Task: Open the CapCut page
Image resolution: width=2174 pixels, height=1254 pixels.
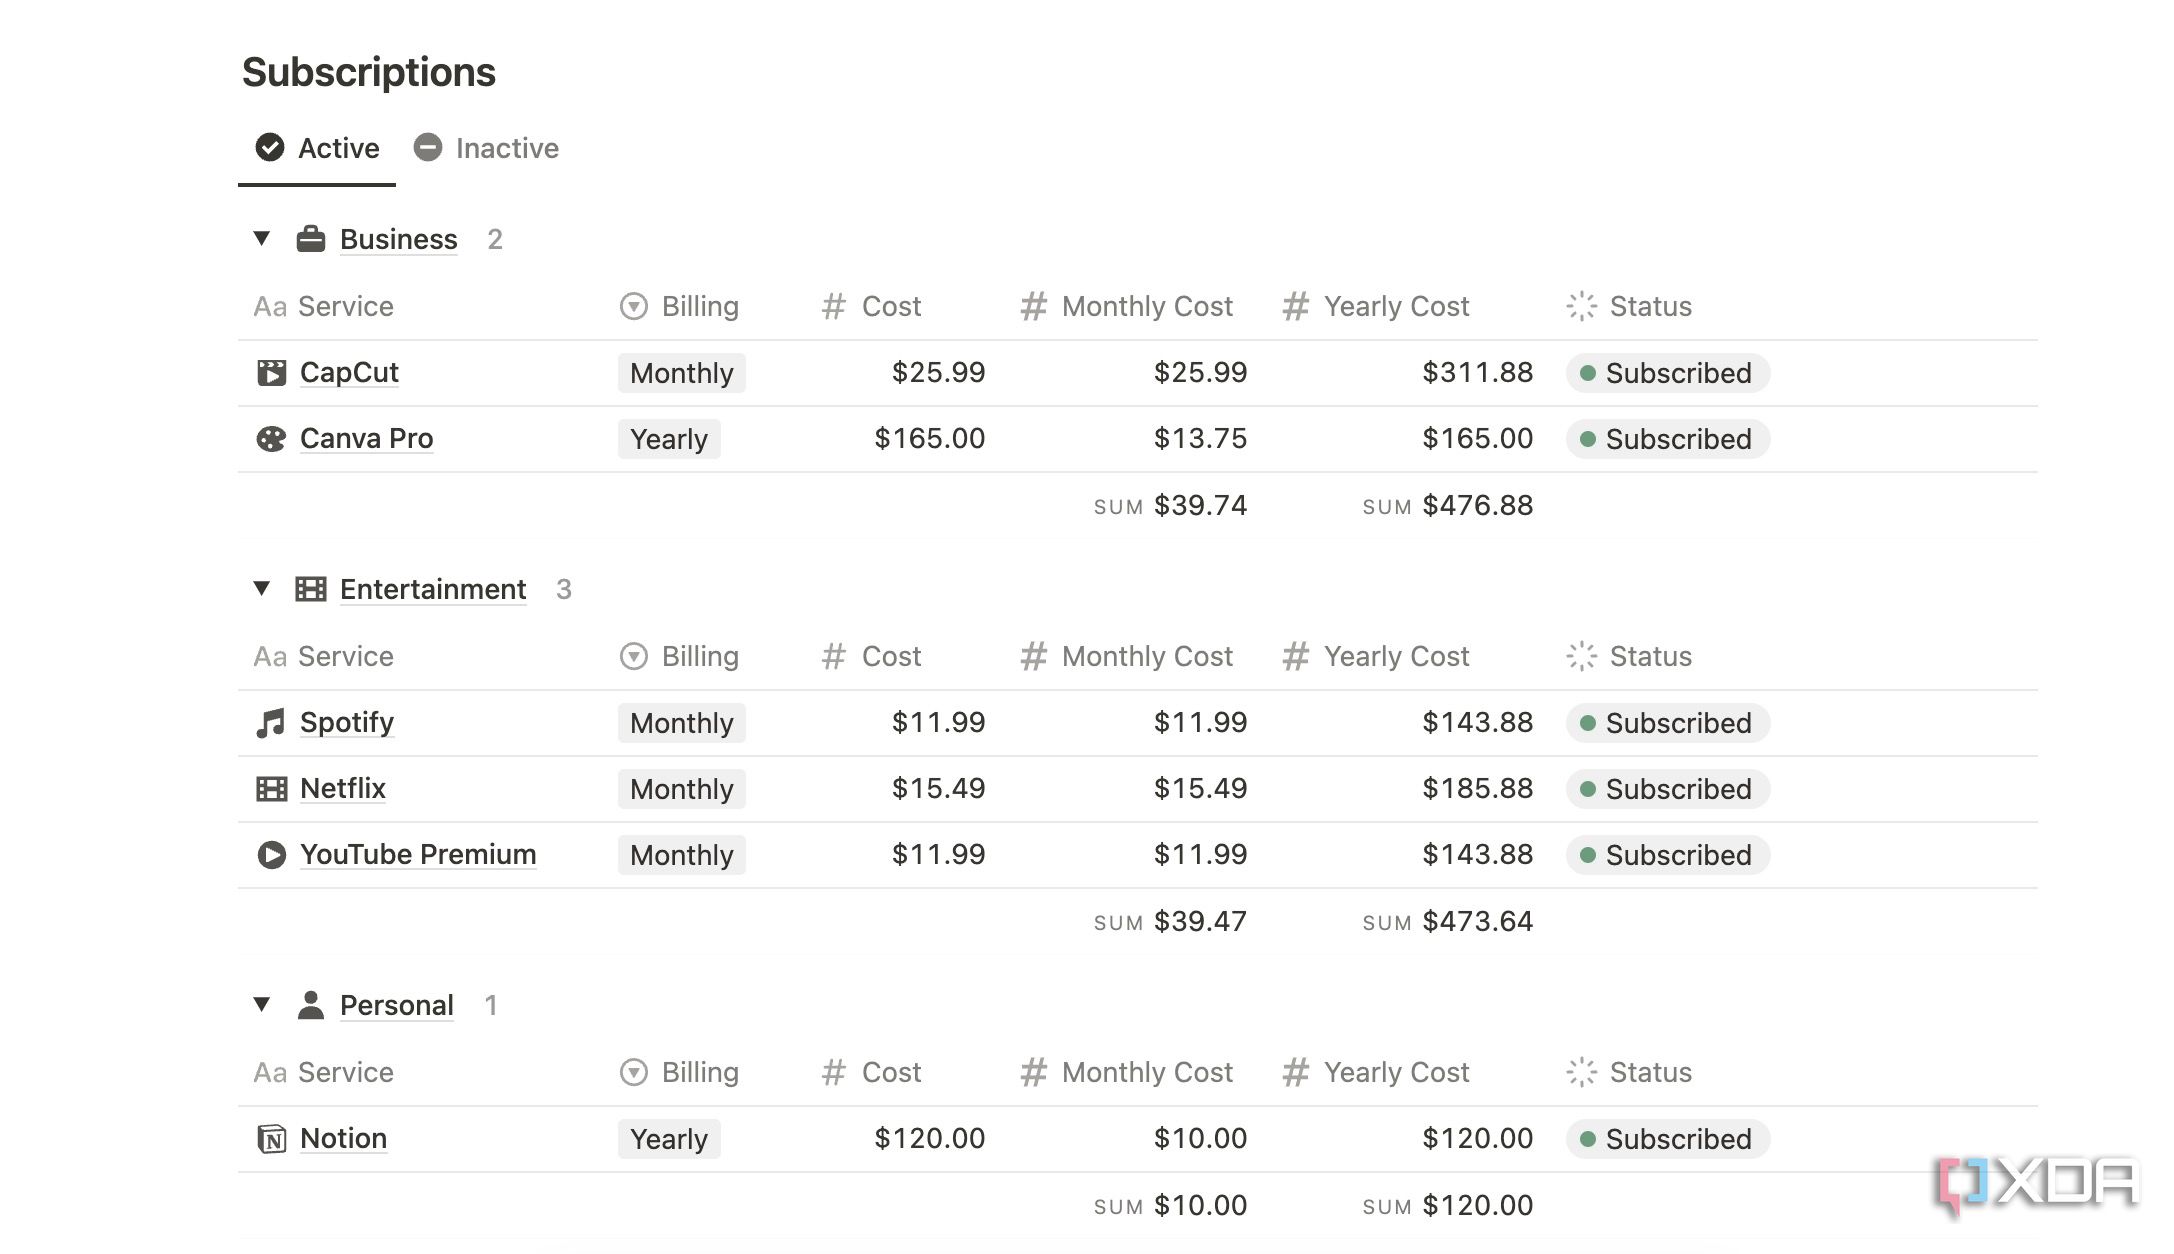Action: tap(349, 373)
